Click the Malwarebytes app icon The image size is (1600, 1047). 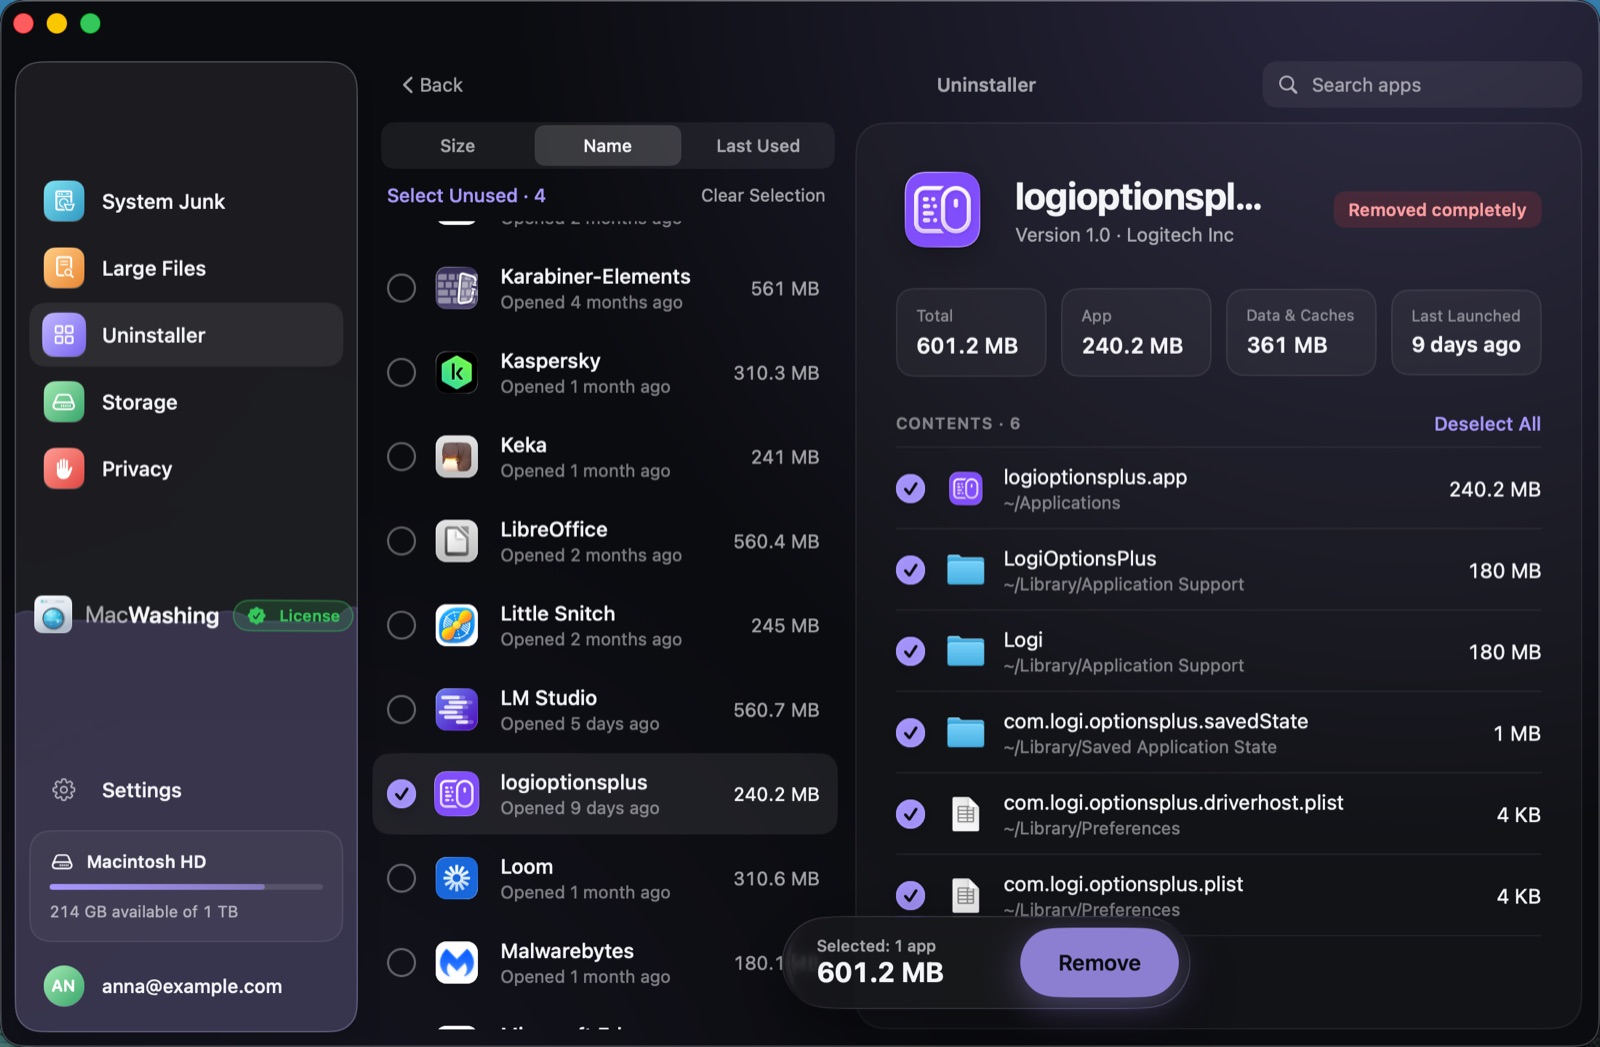point(457,963)
